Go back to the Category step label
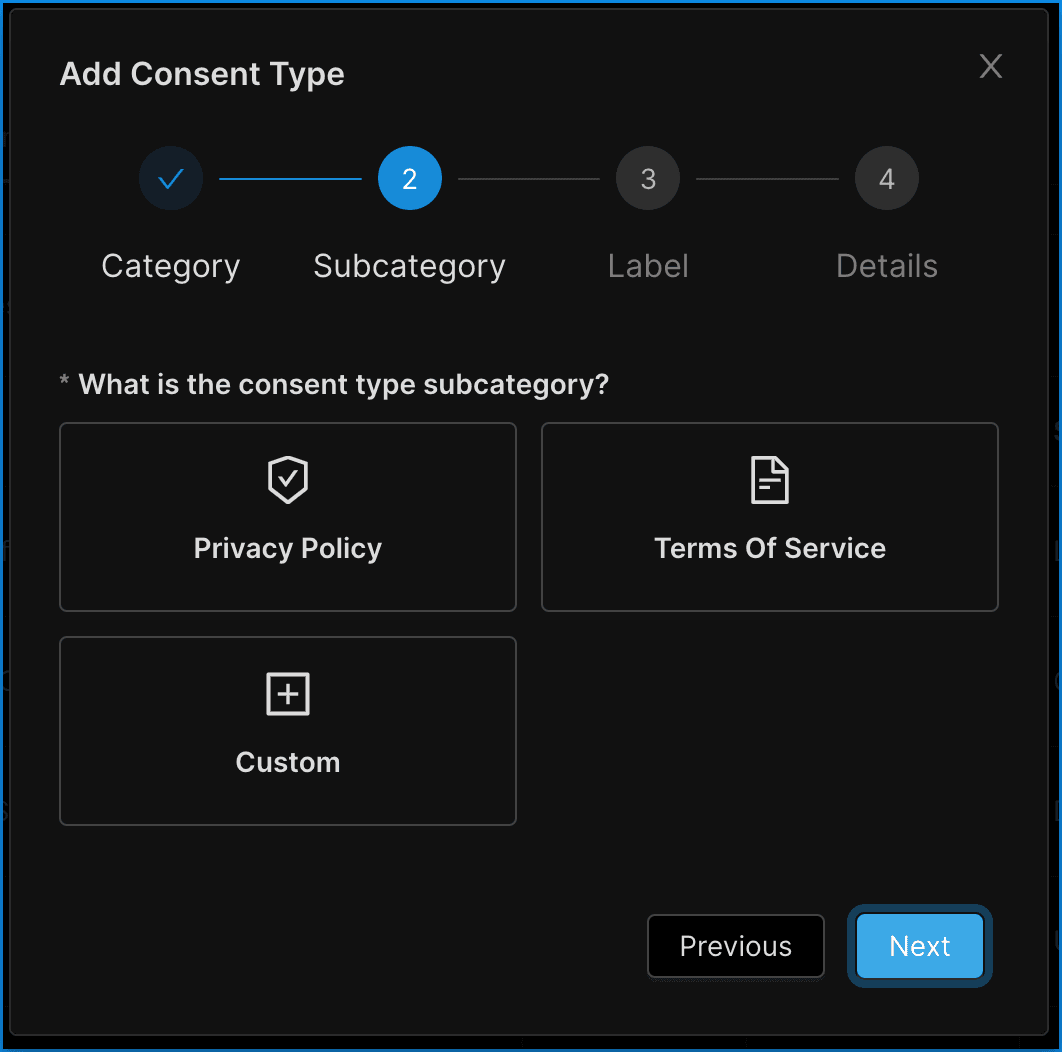This screenshot has height=1052, width=1062. pyautogui.click(x=171, y=266)
